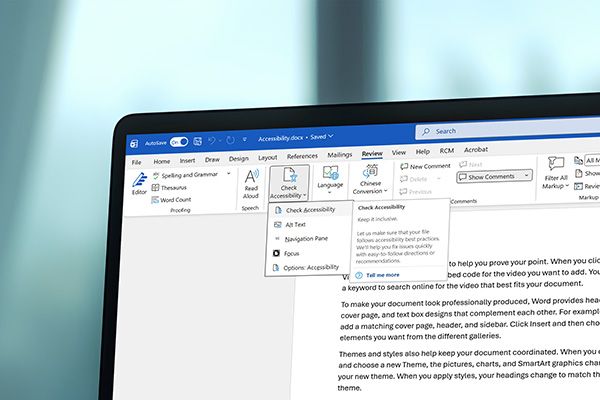Choose Navigation Pane menu entry

tap(306, 239)
